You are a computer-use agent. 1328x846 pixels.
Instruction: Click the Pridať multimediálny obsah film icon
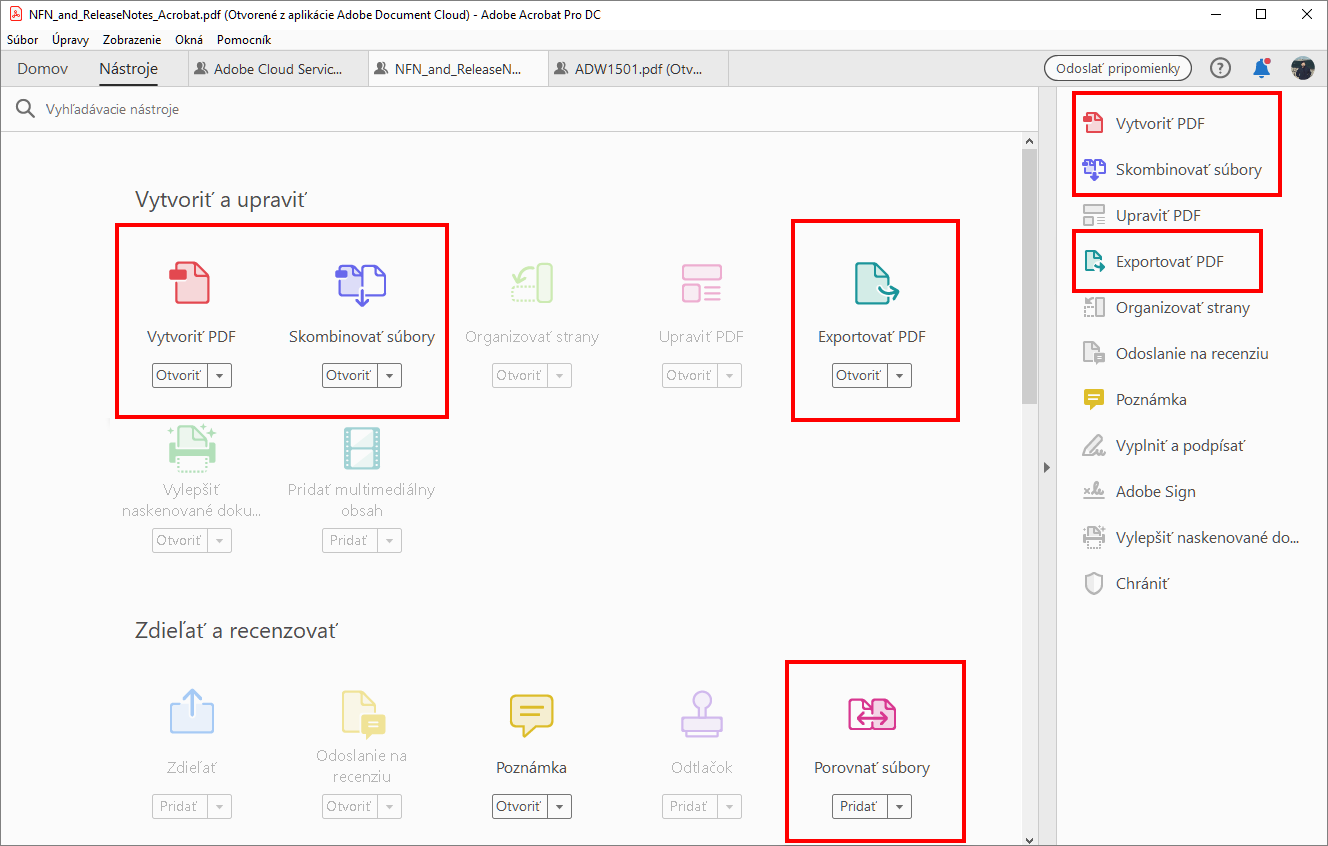pos(361,448)
